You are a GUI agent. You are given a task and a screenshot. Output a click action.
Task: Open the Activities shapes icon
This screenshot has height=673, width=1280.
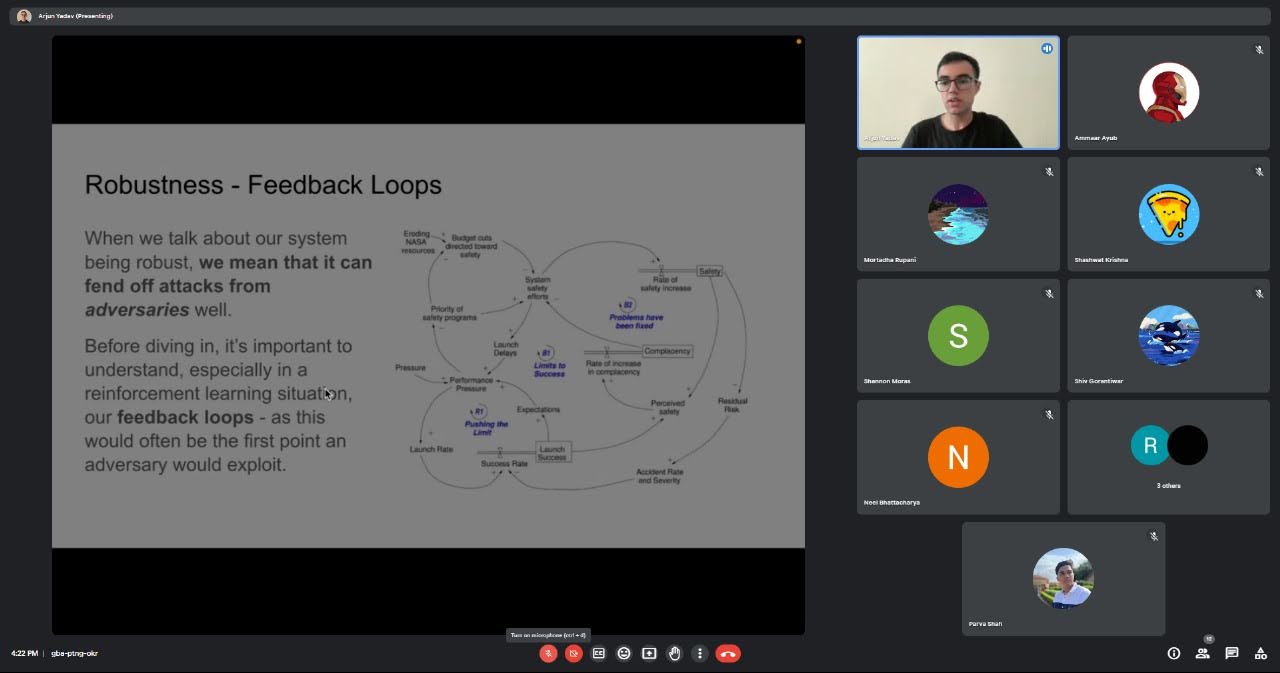(1261, 653)
